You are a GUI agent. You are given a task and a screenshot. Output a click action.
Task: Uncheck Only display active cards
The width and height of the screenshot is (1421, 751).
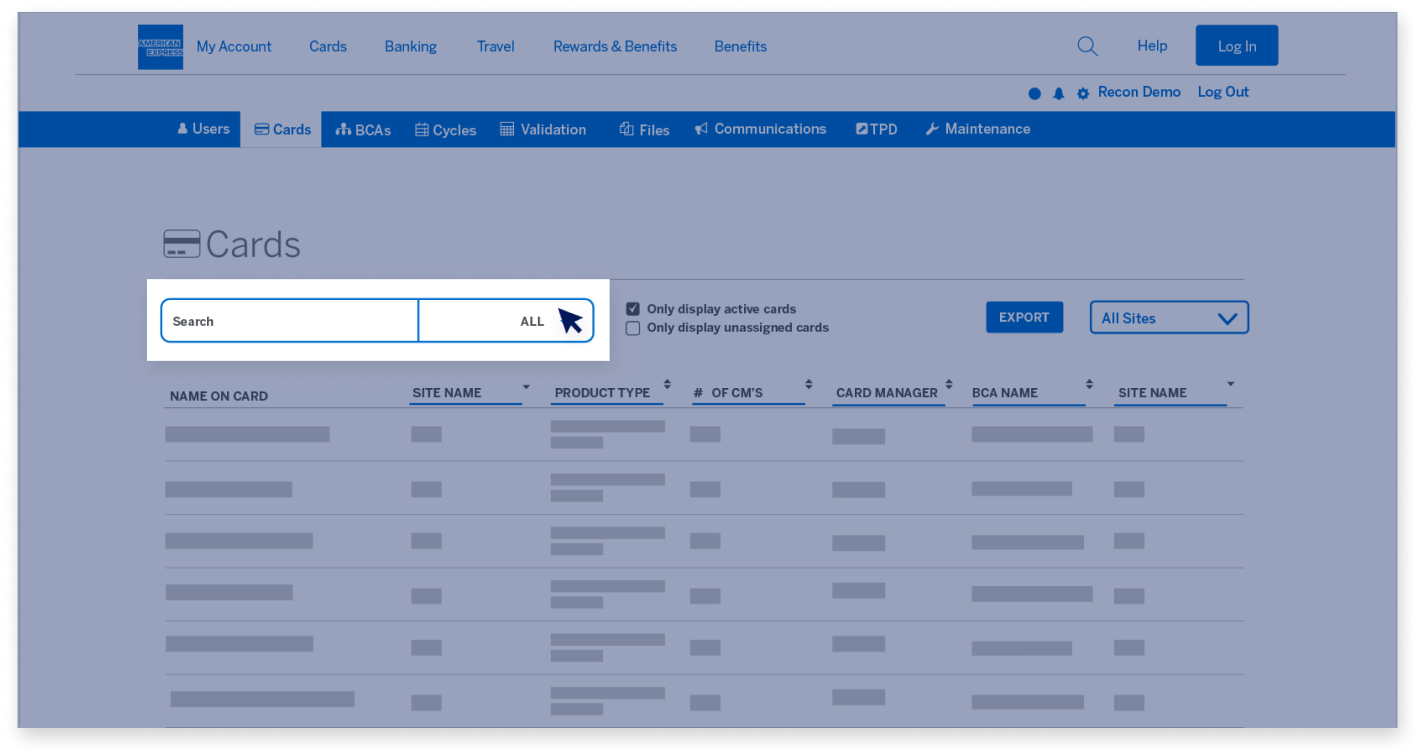coord(632,308)
